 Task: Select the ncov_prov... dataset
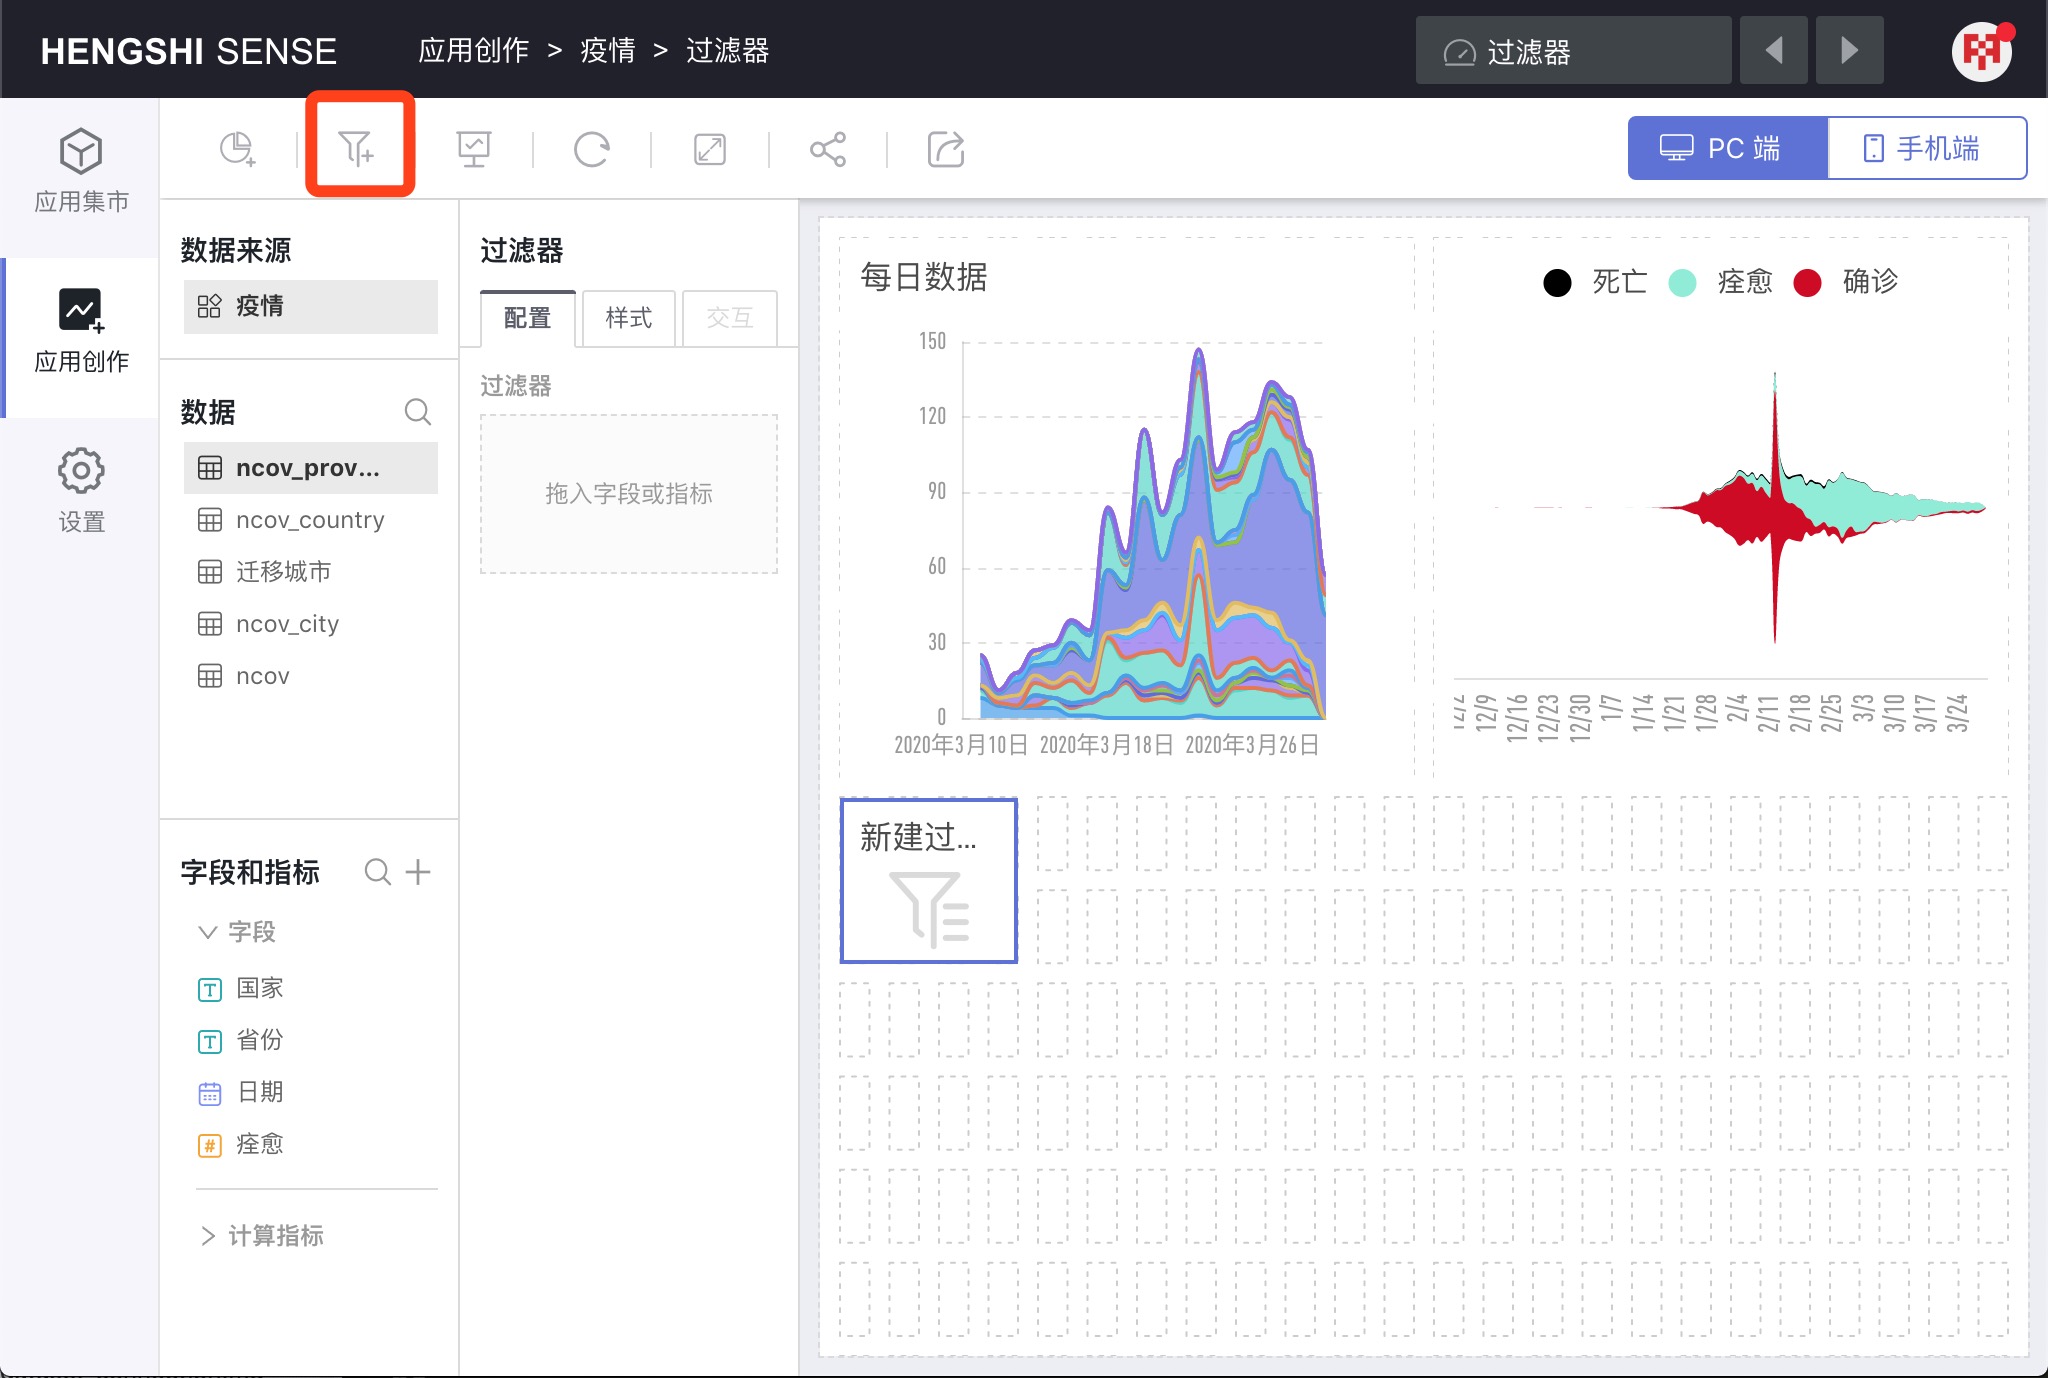point(311,468)
